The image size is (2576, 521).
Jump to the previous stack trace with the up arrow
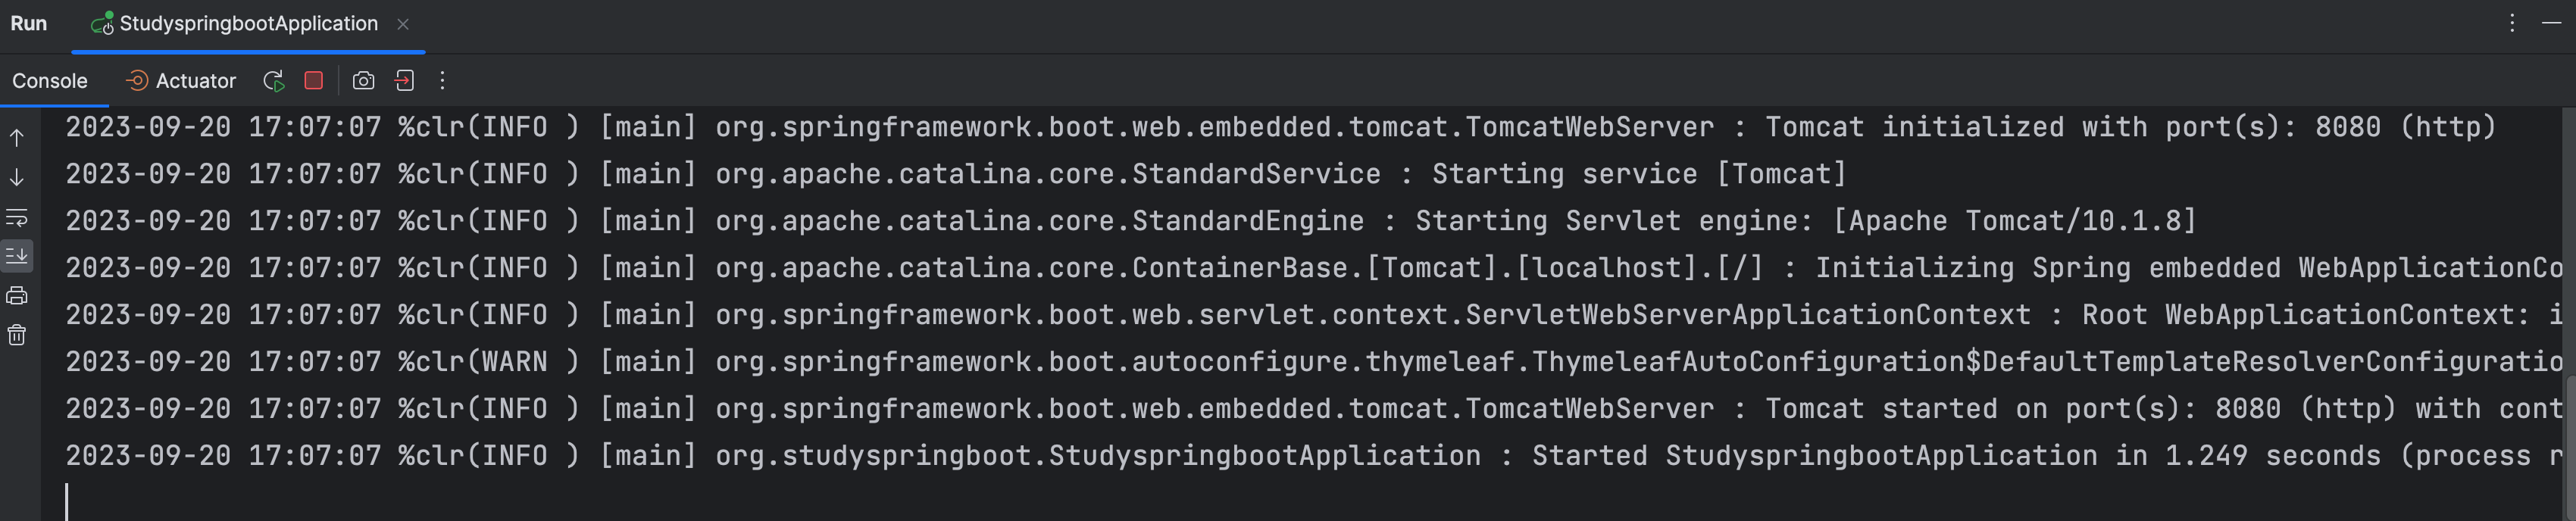tap(17, 138)
